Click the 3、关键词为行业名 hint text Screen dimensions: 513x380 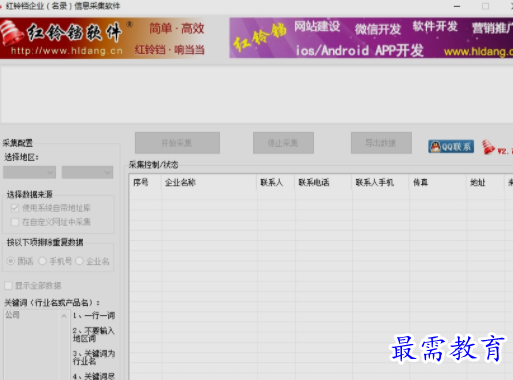click(94, 357)
